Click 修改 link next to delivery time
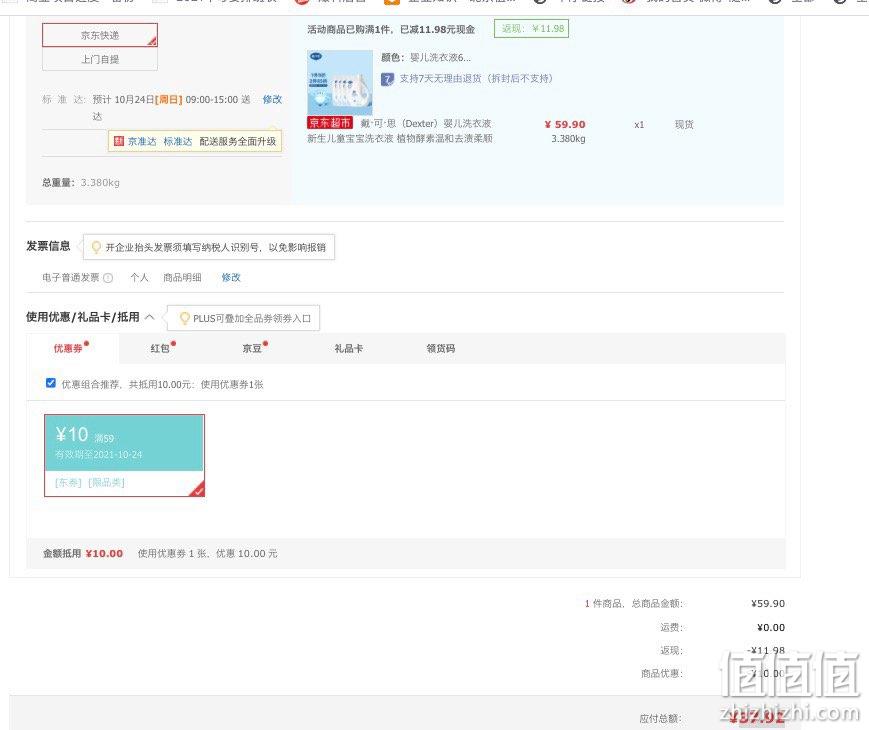The height and width of the screenshot is (730, 869). coord(272,99)
